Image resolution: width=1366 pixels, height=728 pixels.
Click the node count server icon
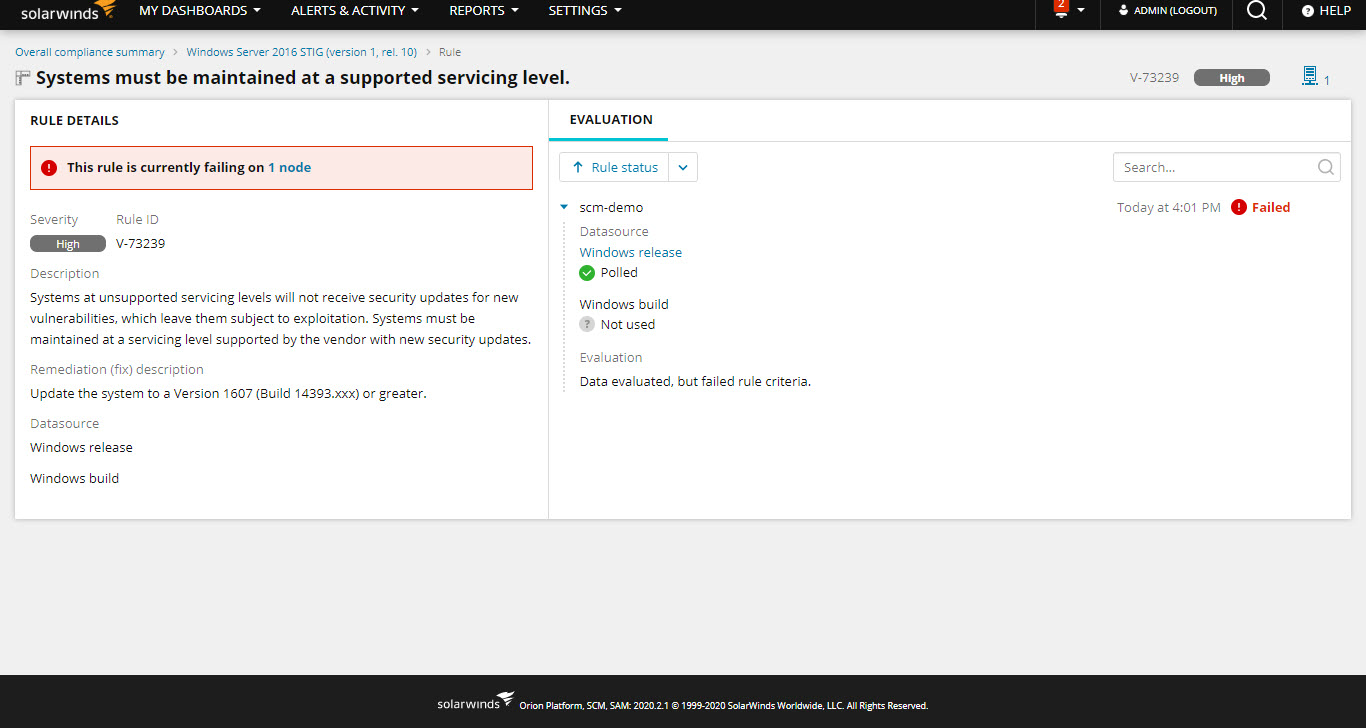(x=1309, y=76)
